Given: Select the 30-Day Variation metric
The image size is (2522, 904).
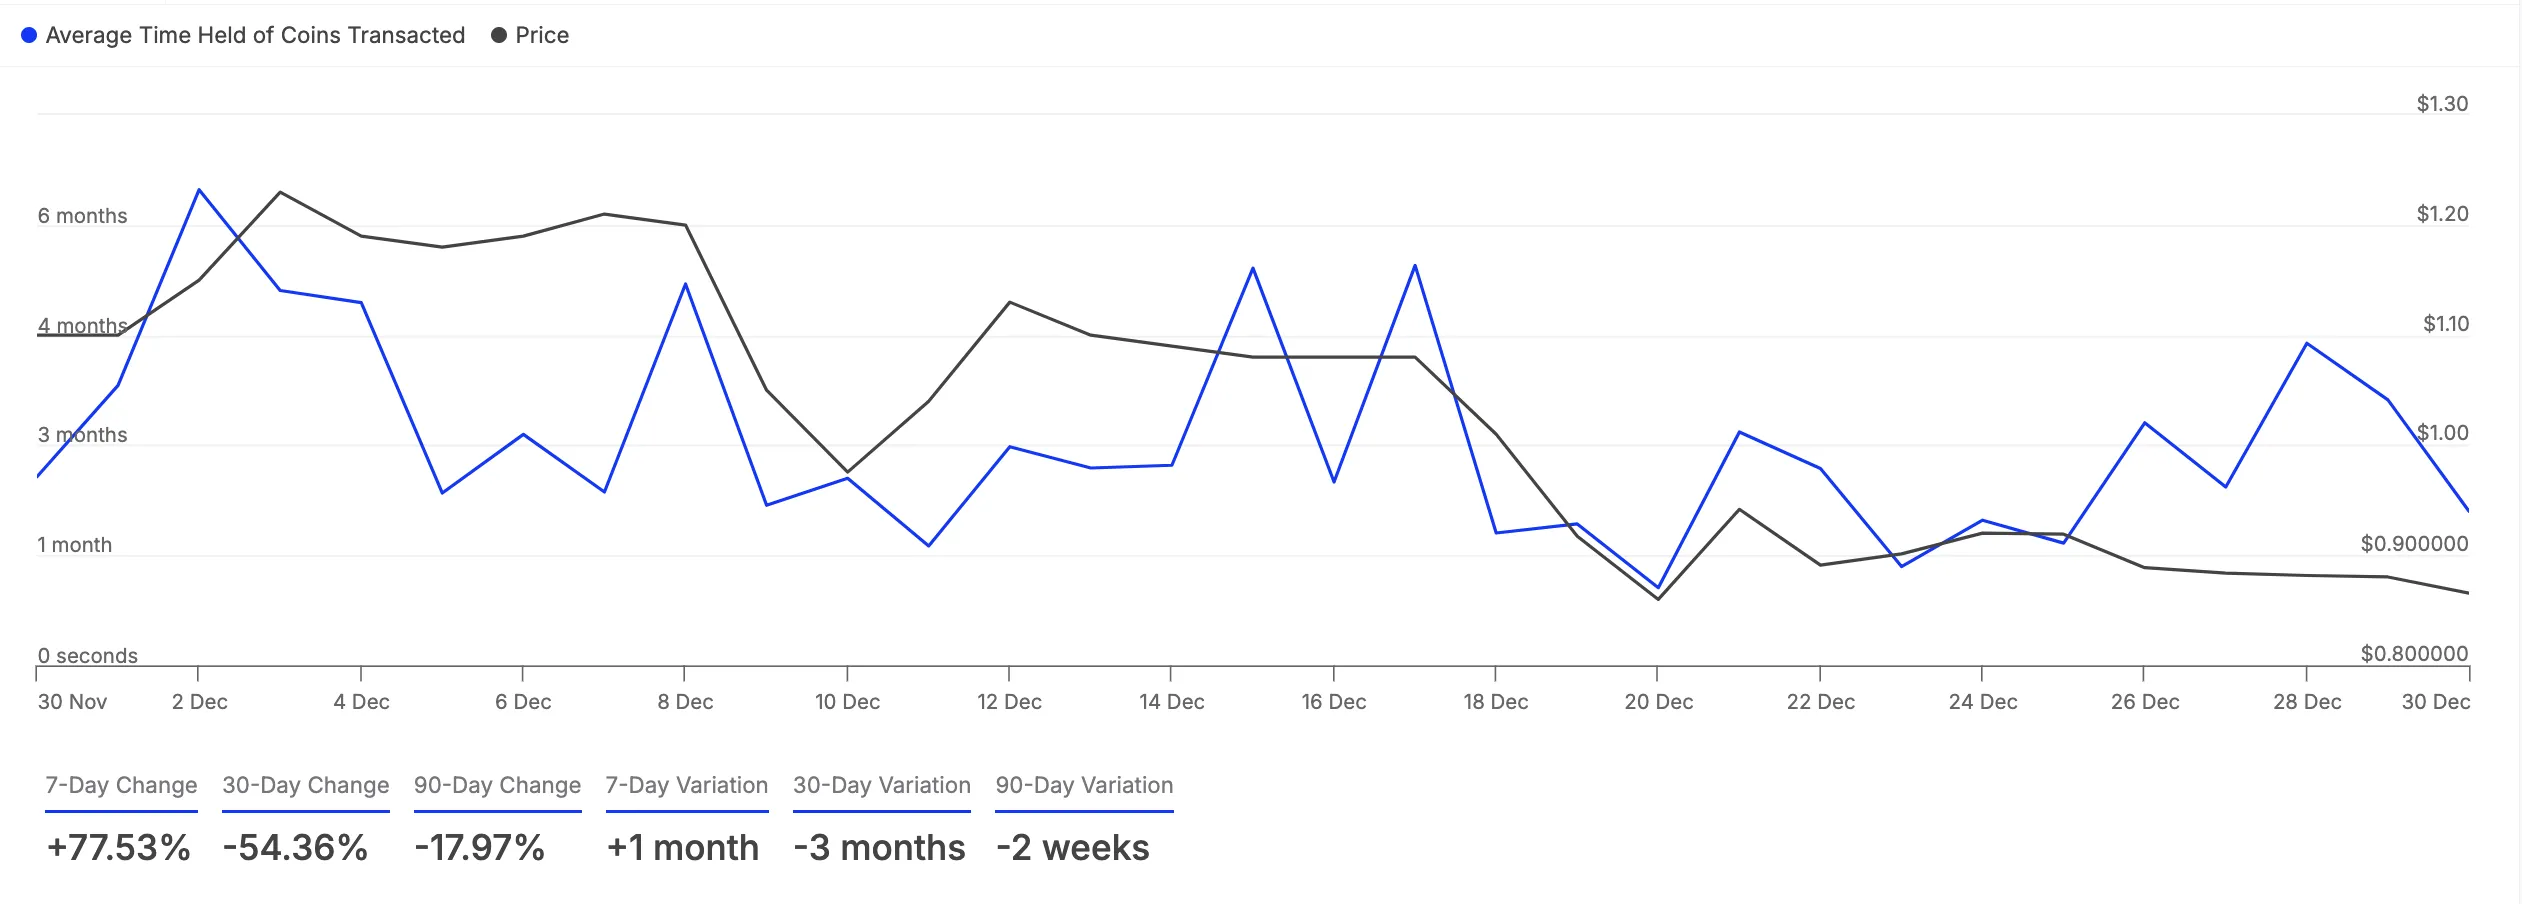Looking at the screenshot, I should pos(882,785).
